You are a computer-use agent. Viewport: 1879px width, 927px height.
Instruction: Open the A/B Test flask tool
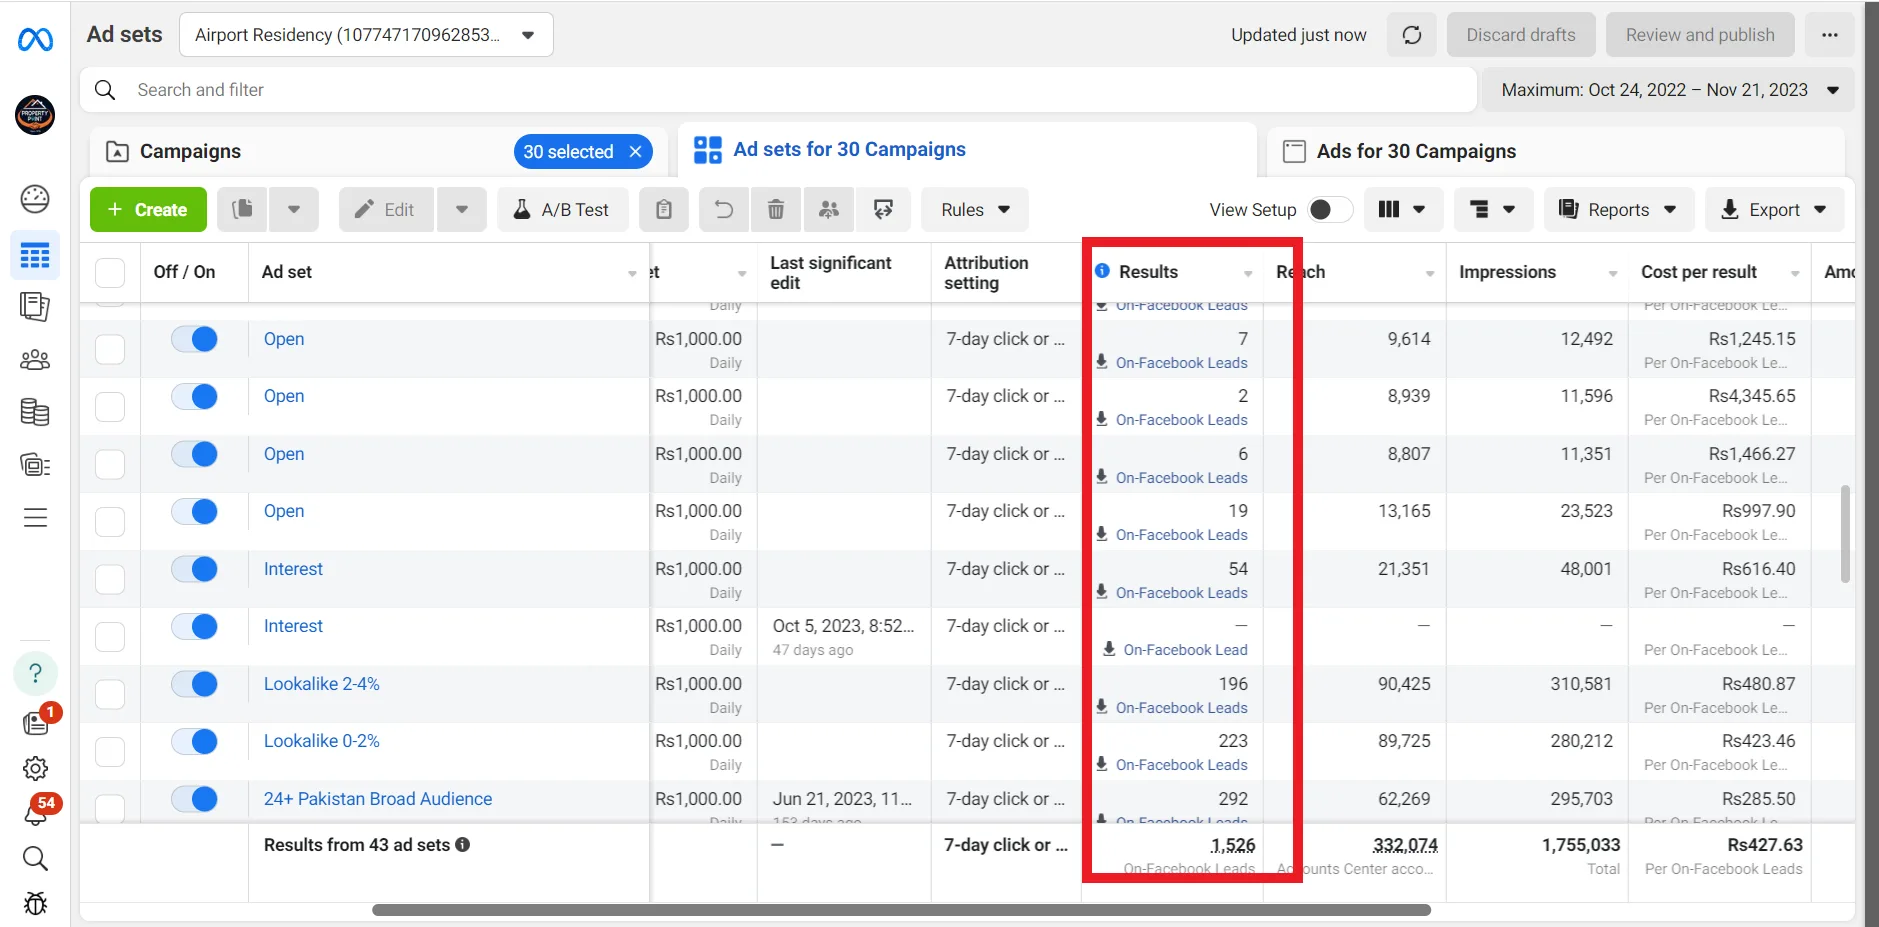(562, 210)
